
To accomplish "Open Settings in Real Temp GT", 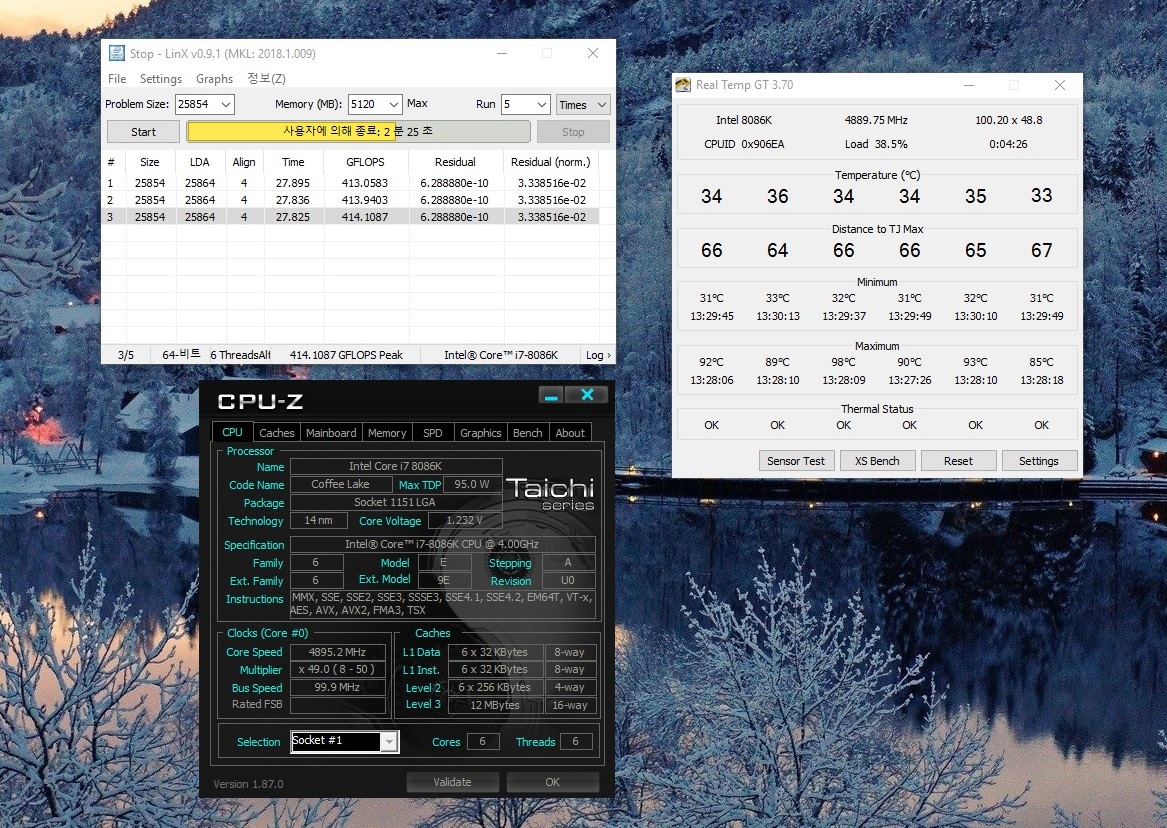I will [x=1038, y=460].
